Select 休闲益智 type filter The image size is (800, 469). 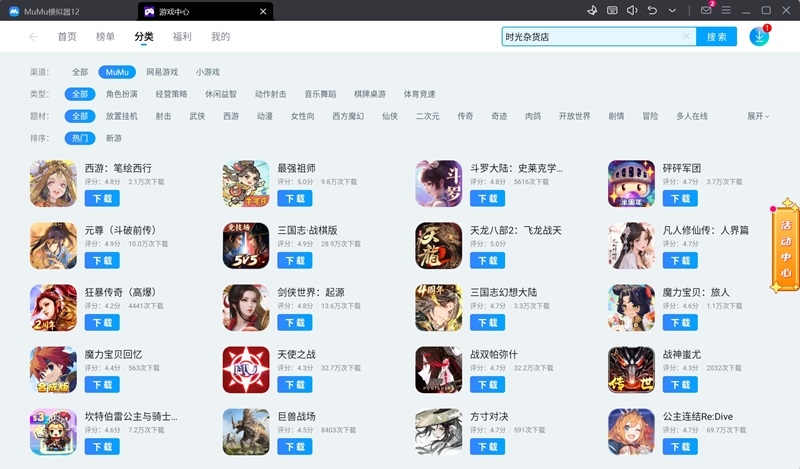[221, 94]
